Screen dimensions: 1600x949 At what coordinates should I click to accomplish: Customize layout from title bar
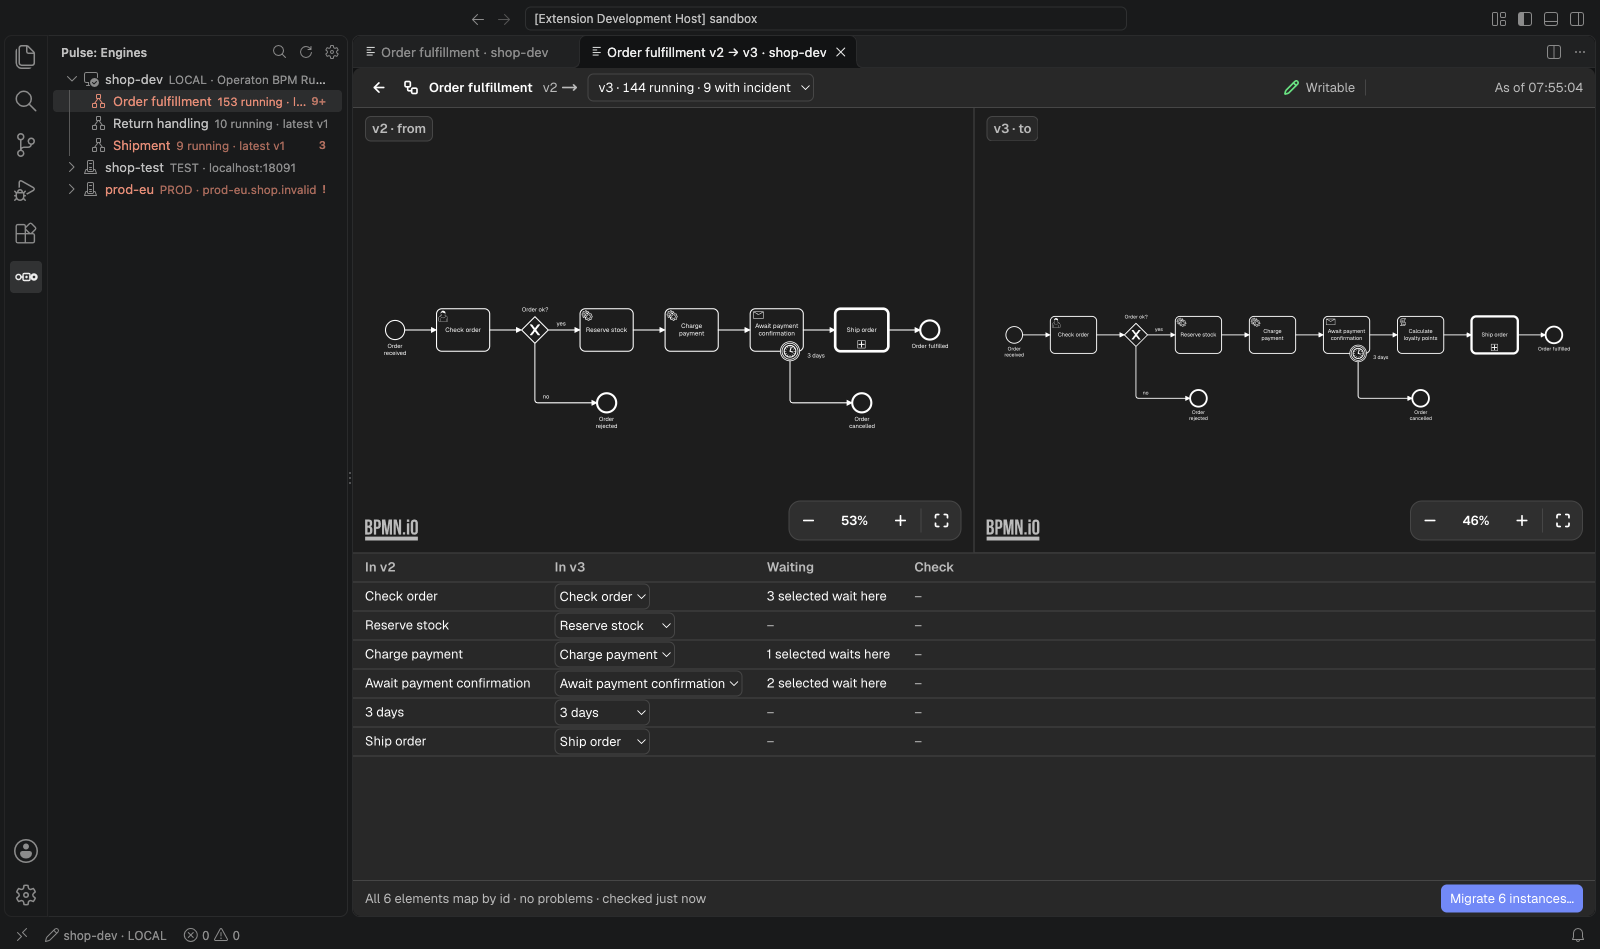(1499, 19)
